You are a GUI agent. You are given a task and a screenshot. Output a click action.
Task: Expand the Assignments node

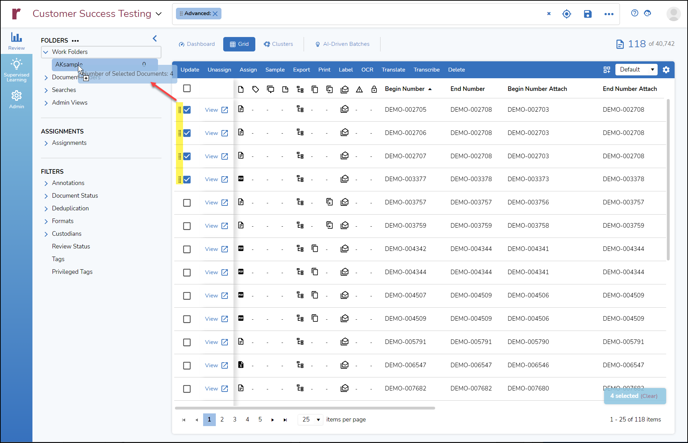pos(46,143)
